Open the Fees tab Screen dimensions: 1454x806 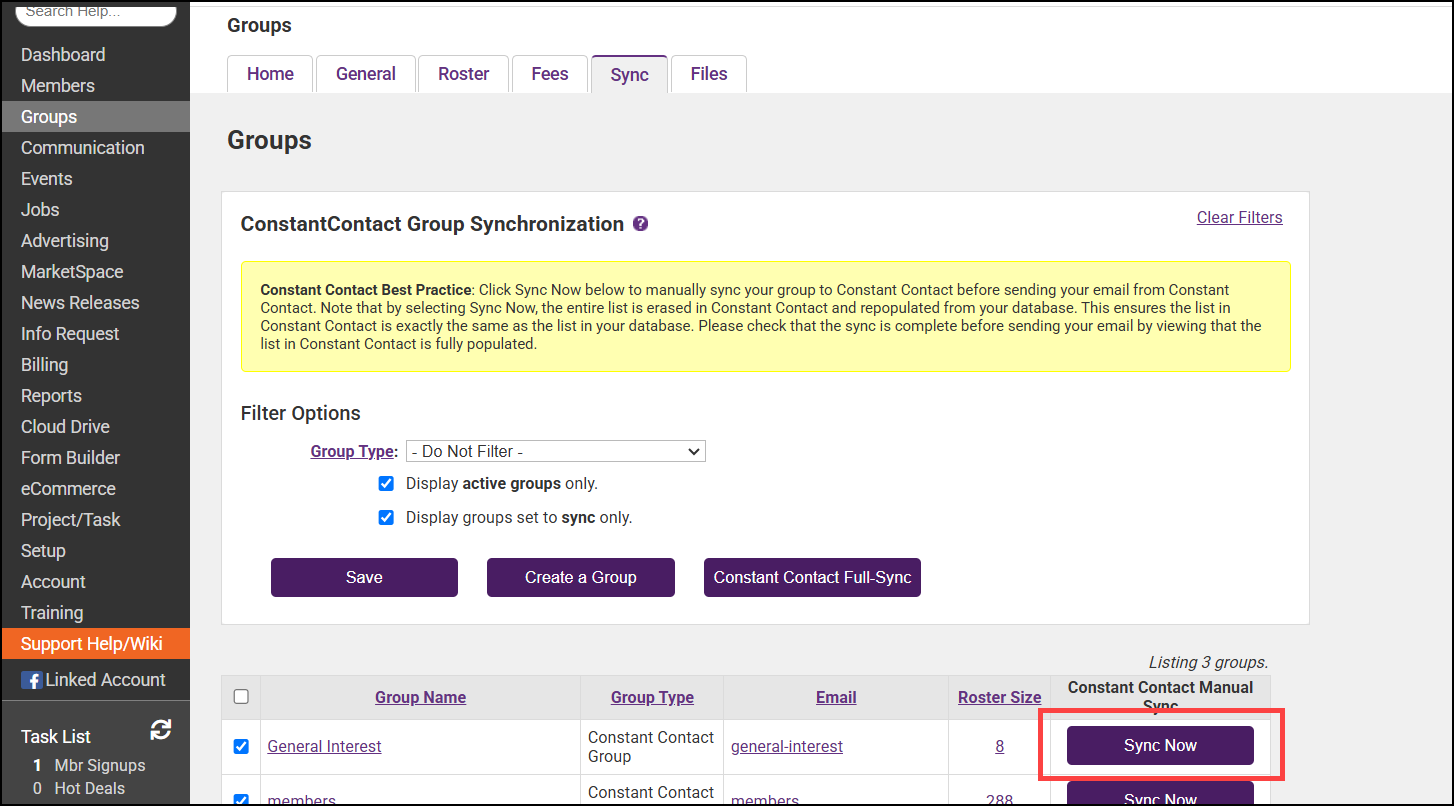click(550, 74)
